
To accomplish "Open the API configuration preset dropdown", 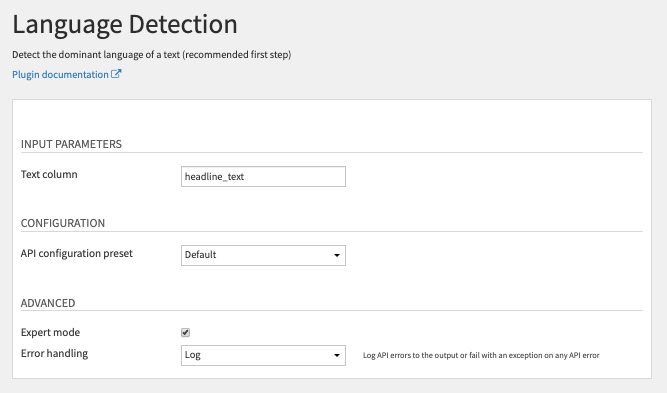I will pos(263,255).
